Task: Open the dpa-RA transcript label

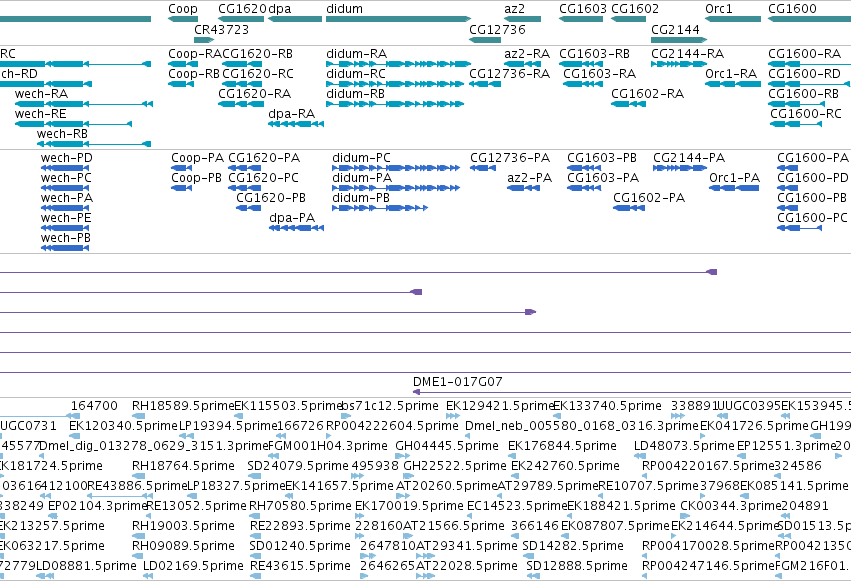Action: pos(291,114)
